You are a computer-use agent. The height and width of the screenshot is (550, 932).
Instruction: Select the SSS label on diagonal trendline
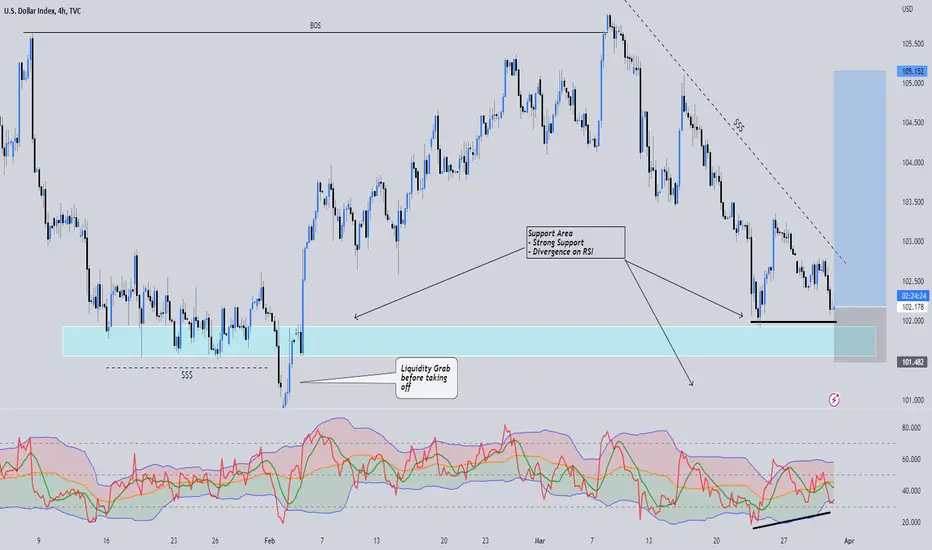[x=738, y=125]
